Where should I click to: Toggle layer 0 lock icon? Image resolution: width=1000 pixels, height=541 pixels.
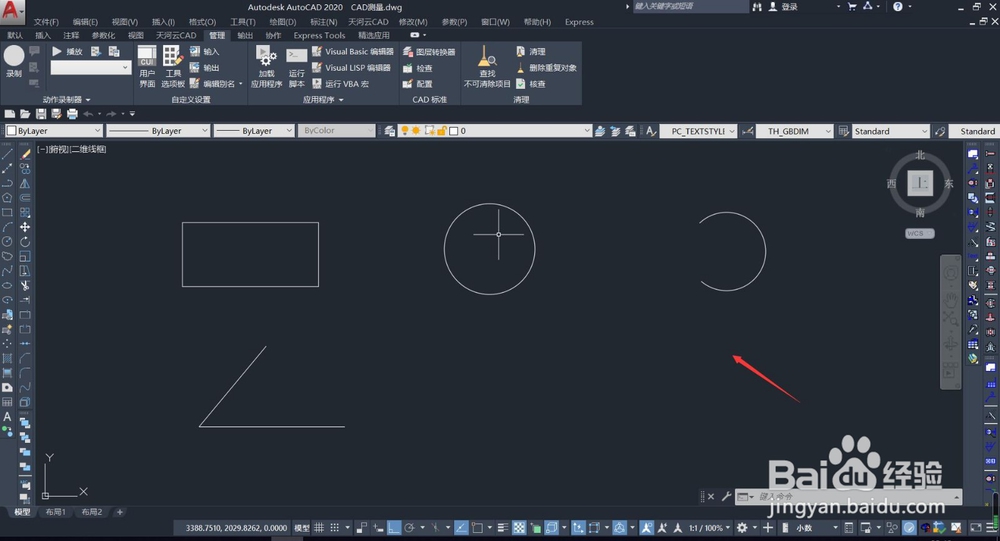pos(441,131)
